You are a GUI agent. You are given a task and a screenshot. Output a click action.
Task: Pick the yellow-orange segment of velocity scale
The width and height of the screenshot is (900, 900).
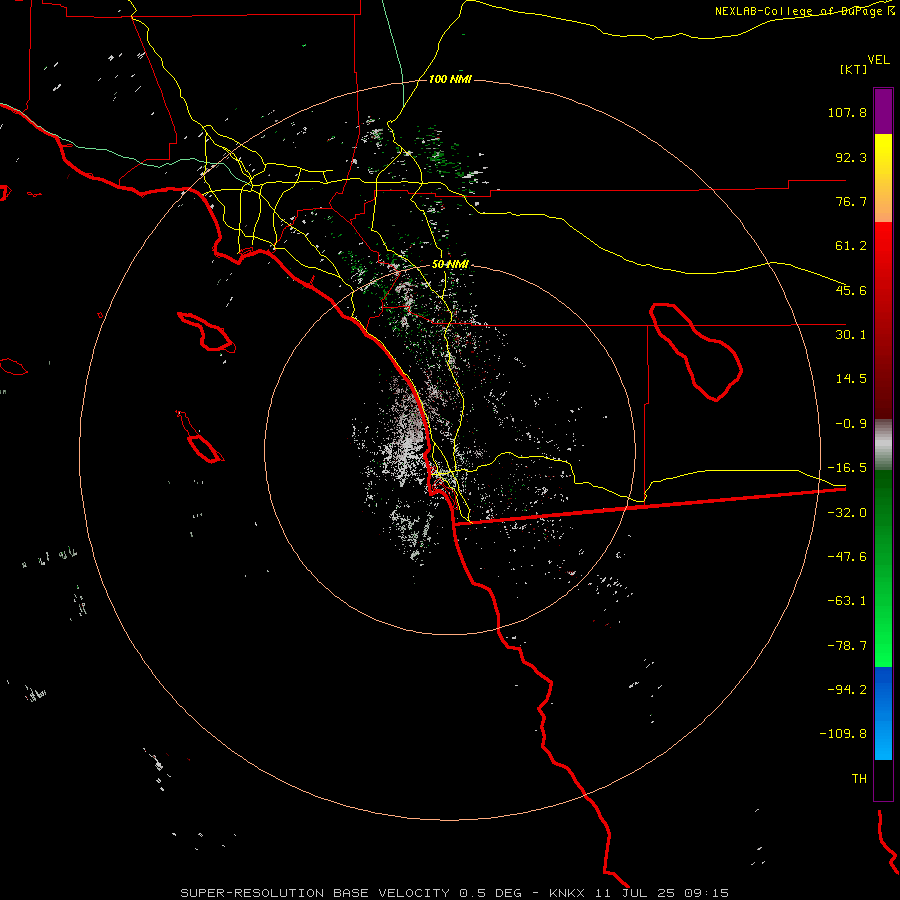[883, 178]
